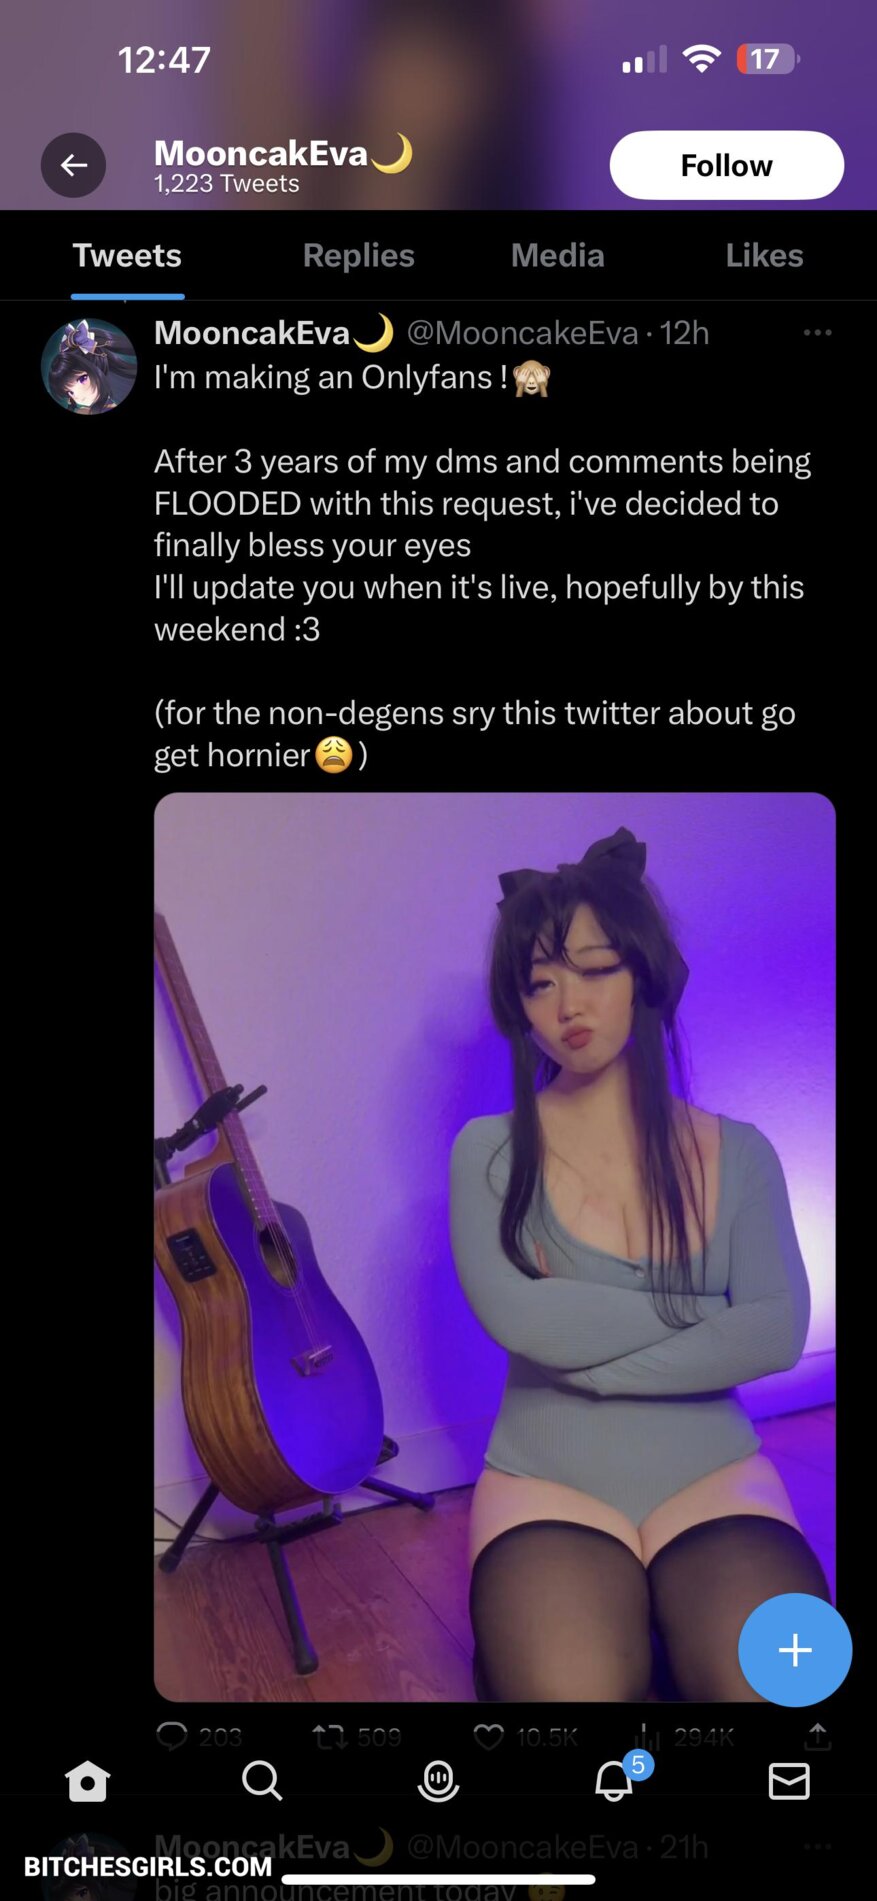Open the tweet's three-dot more menu

[x=817, y=333]
